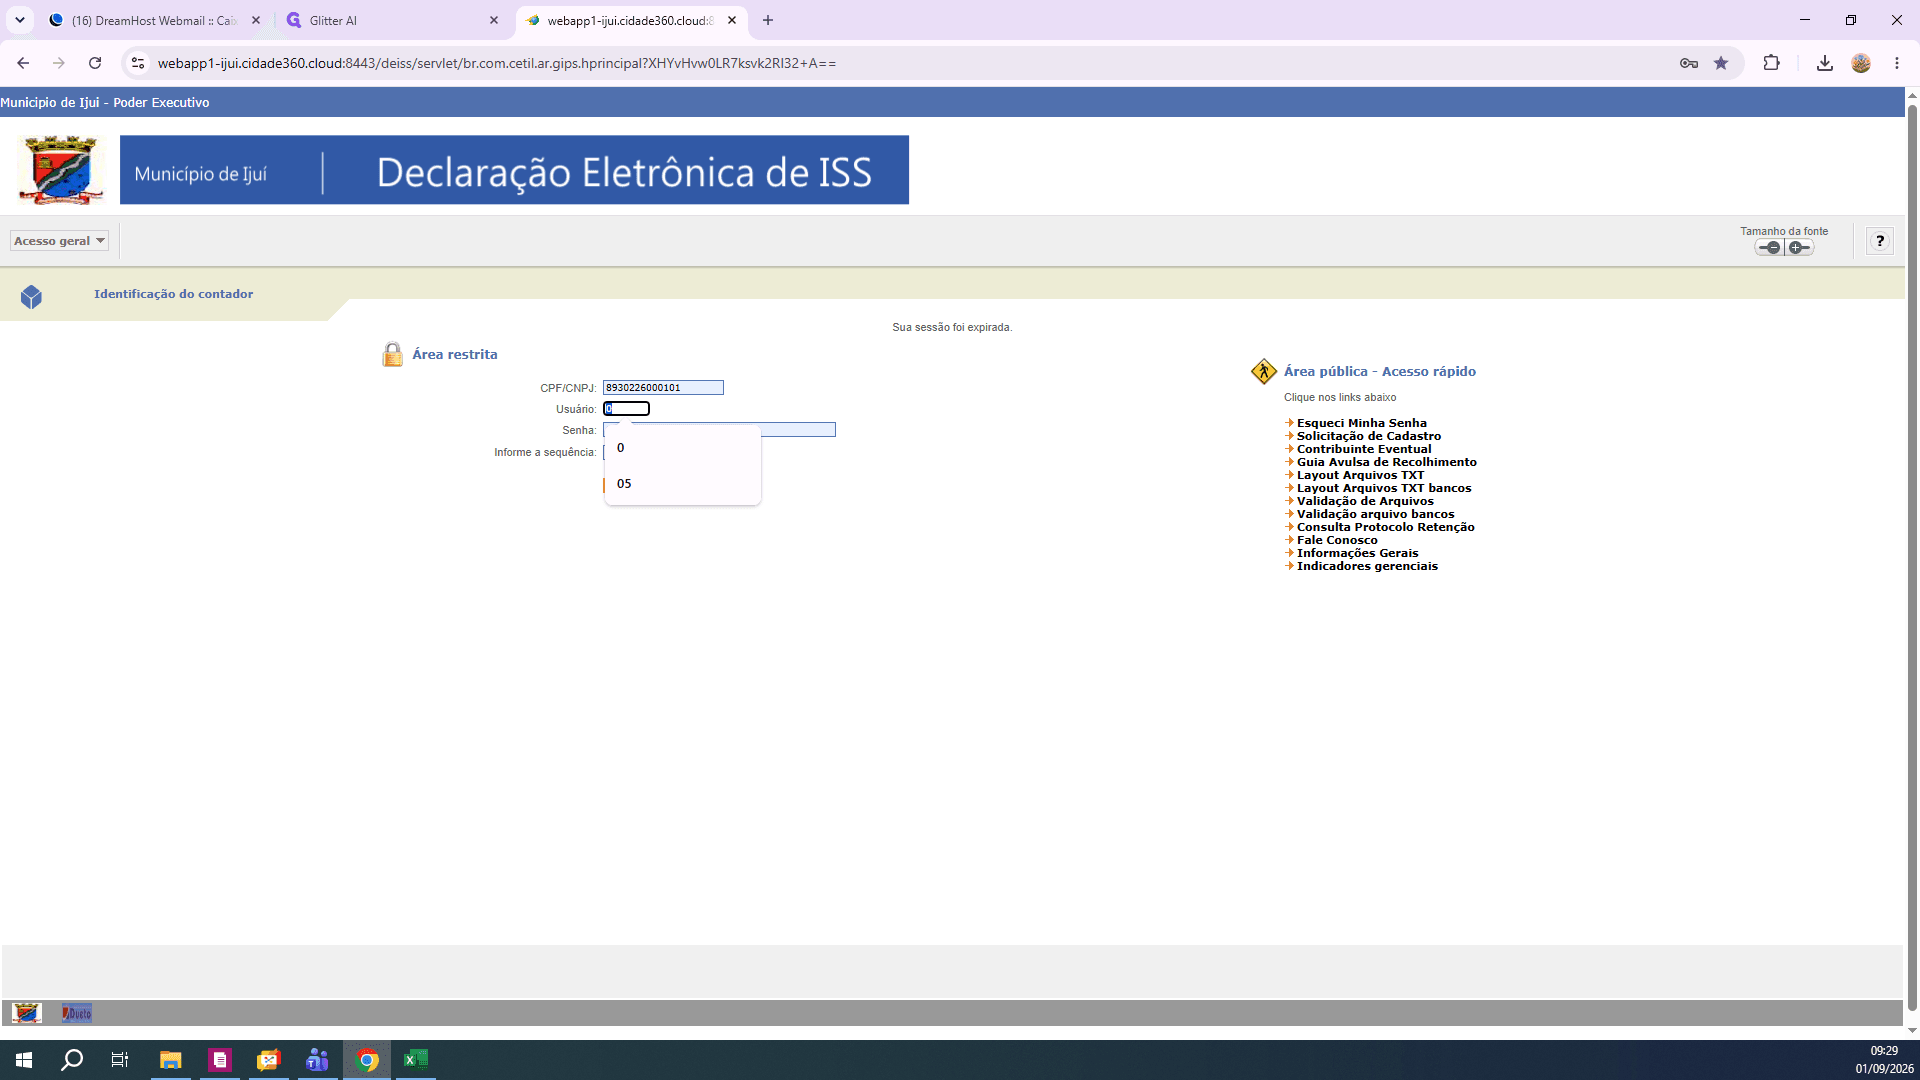The width and height of the screenshot is (1920, 1080).
Task: Open Consulta Protocolo Retenção link
Action: [1385, 527]
